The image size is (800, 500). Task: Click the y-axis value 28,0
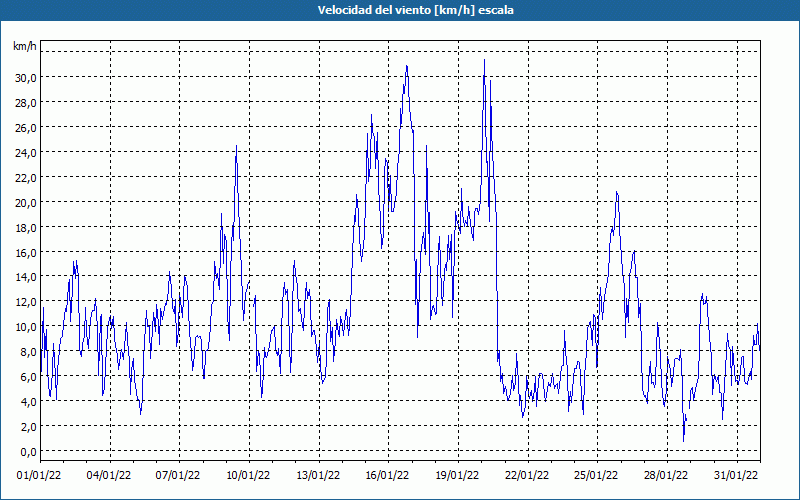click(26, 103)
